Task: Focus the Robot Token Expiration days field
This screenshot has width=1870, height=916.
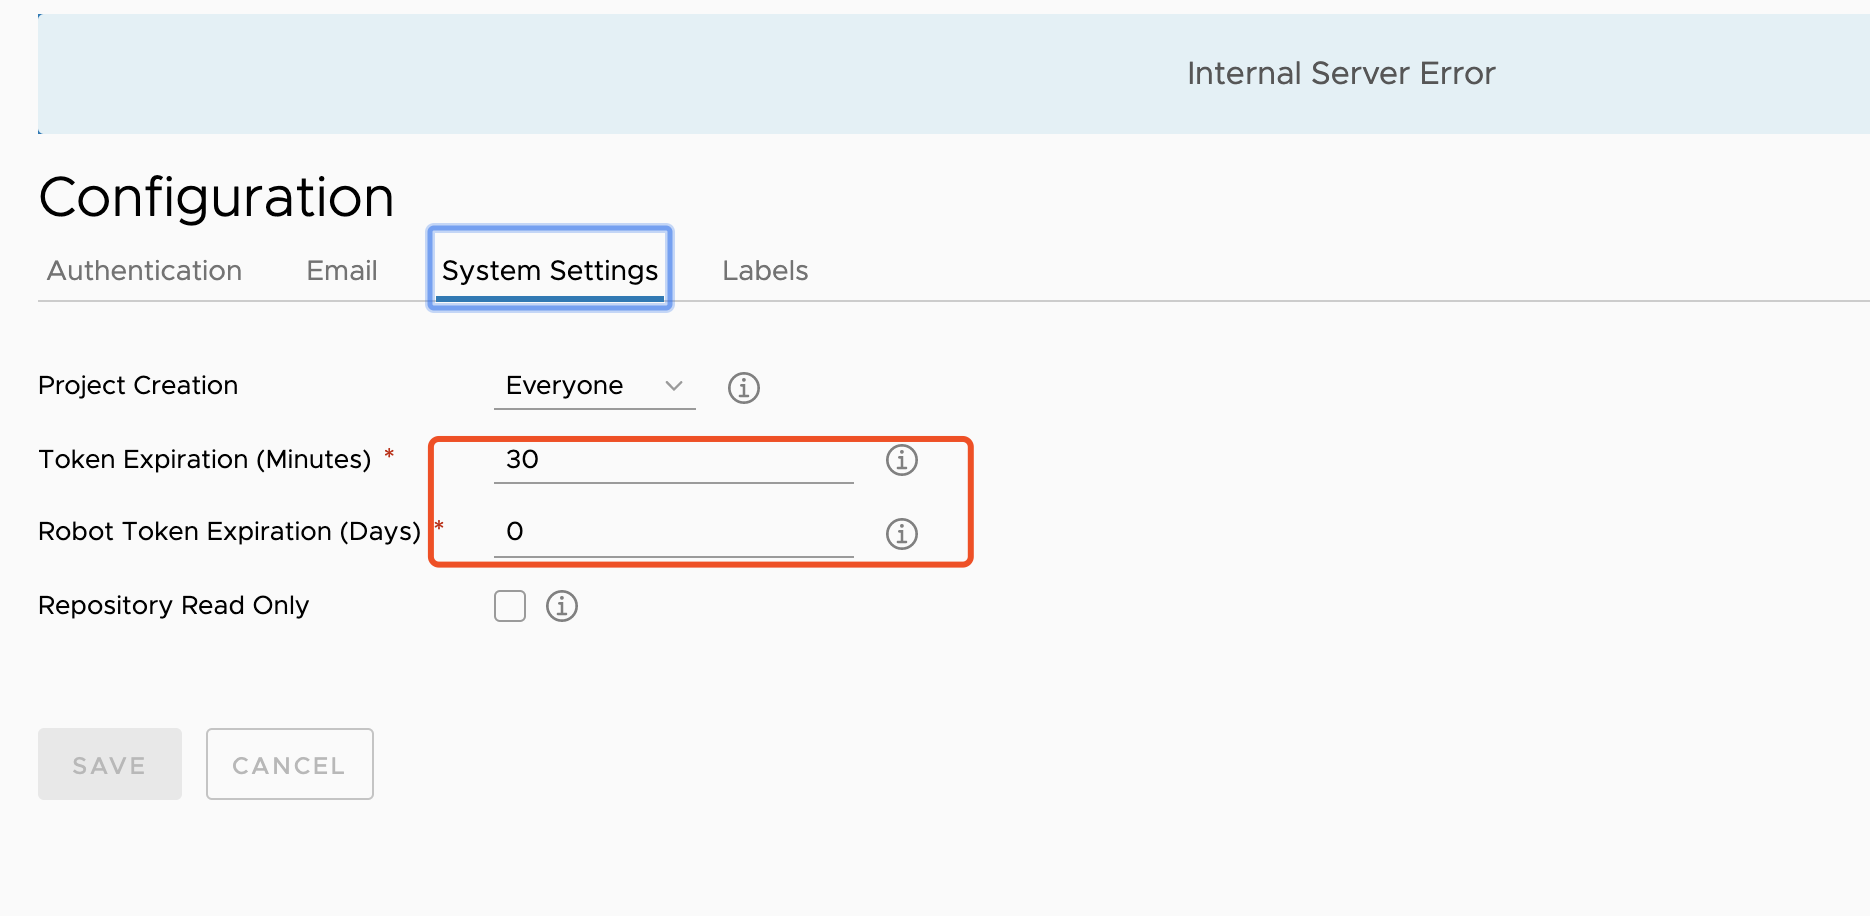Action: (673, 532)
